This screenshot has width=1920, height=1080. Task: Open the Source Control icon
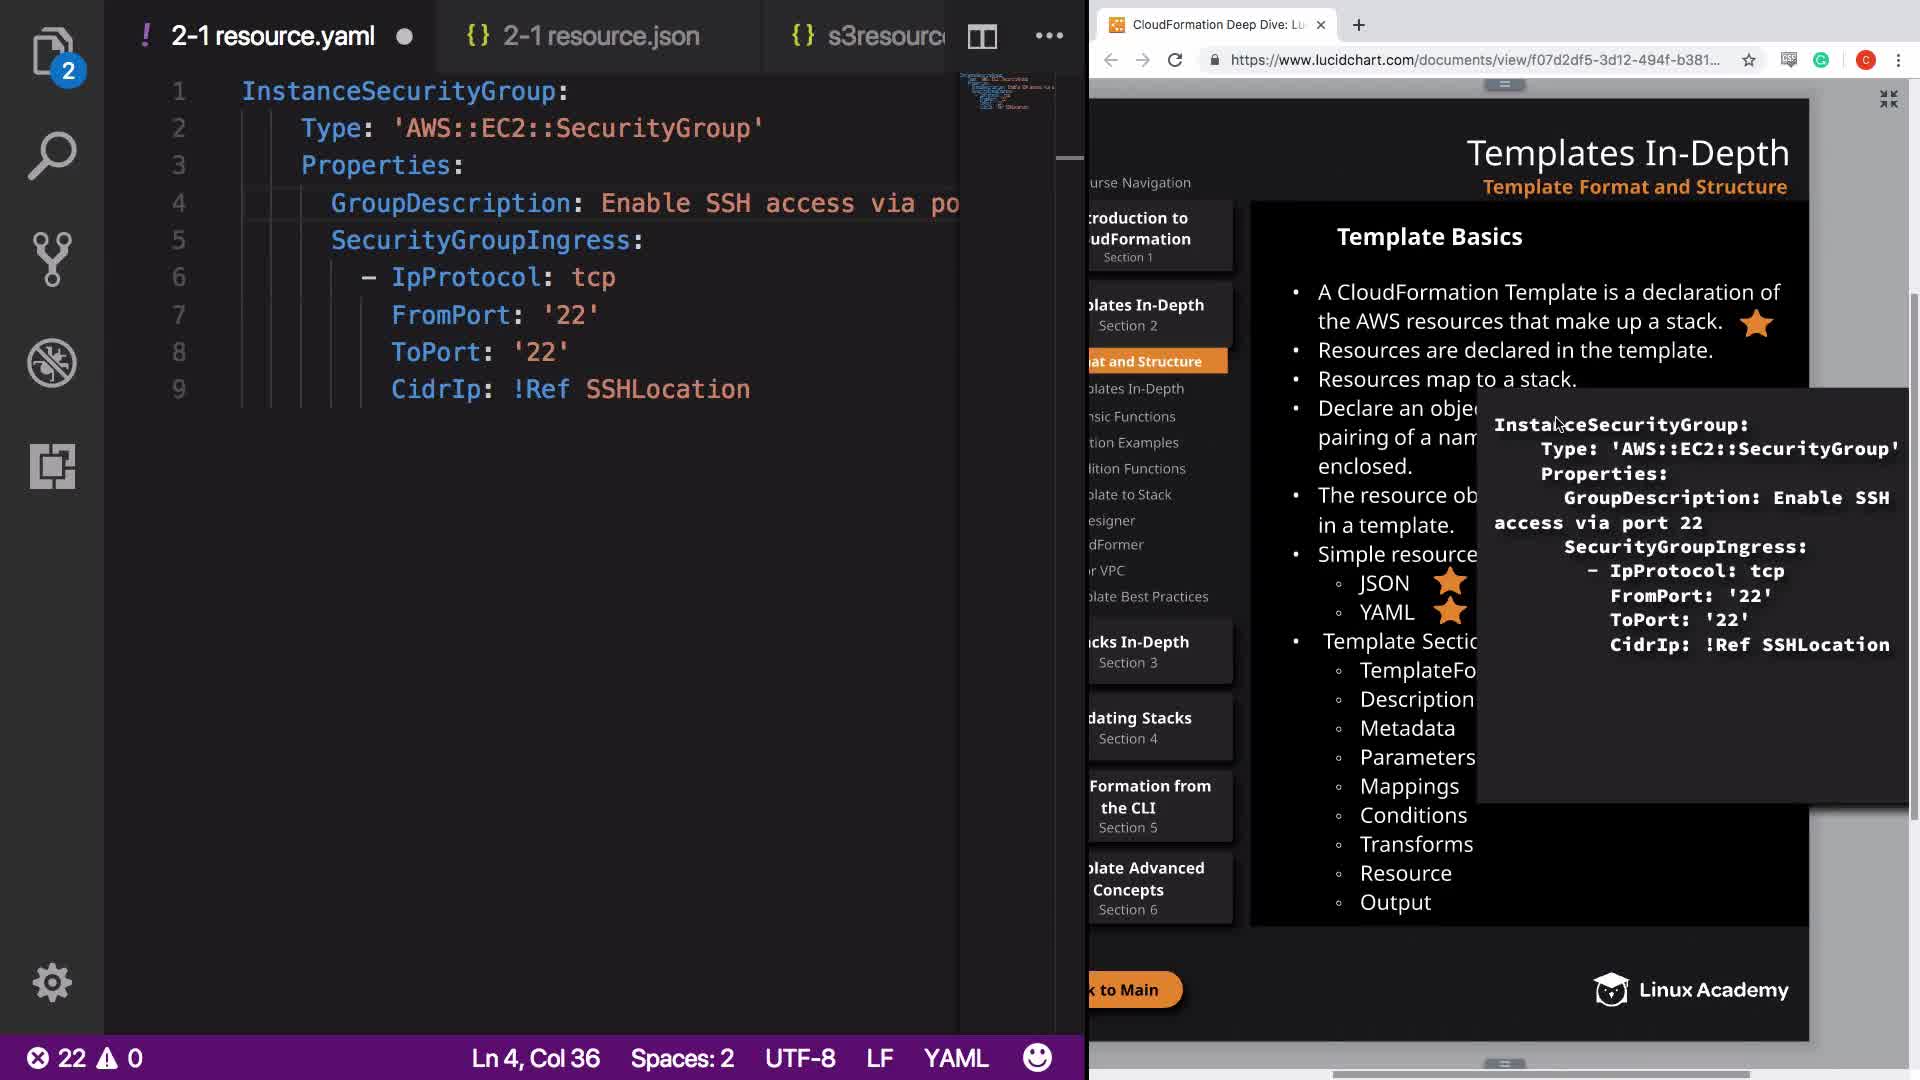52,260
